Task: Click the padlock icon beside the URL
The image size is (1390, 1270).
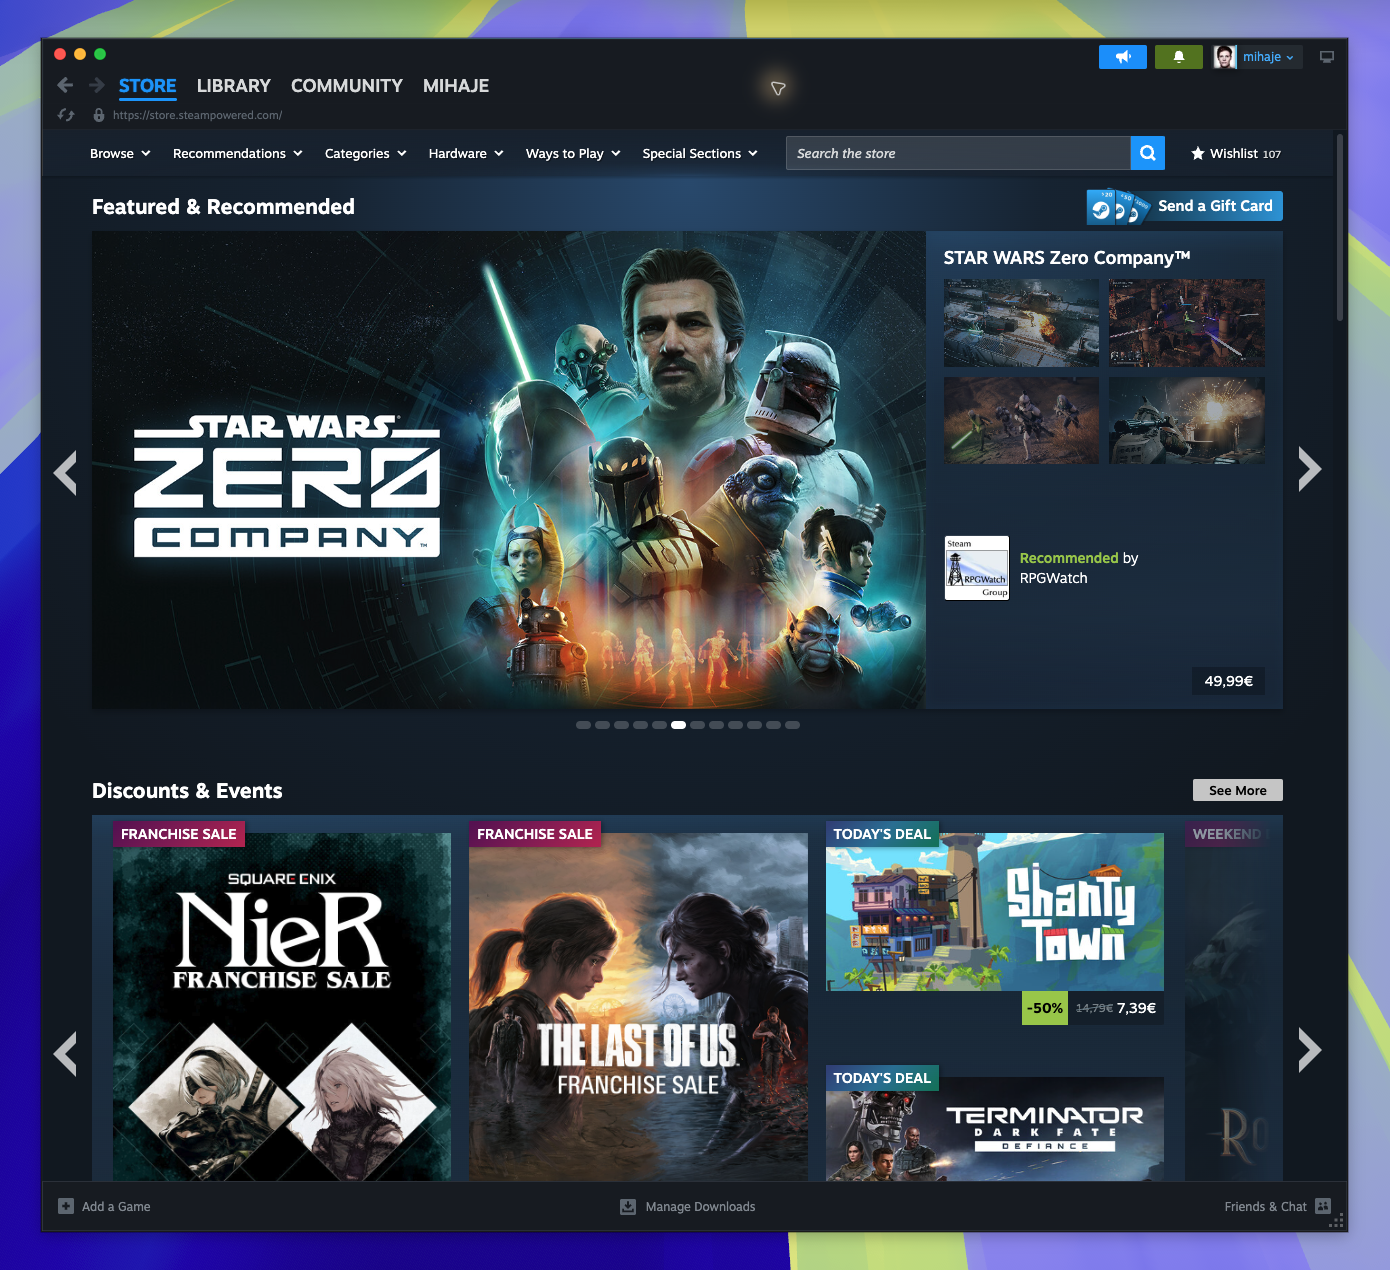Action: (x=99, y=115)
